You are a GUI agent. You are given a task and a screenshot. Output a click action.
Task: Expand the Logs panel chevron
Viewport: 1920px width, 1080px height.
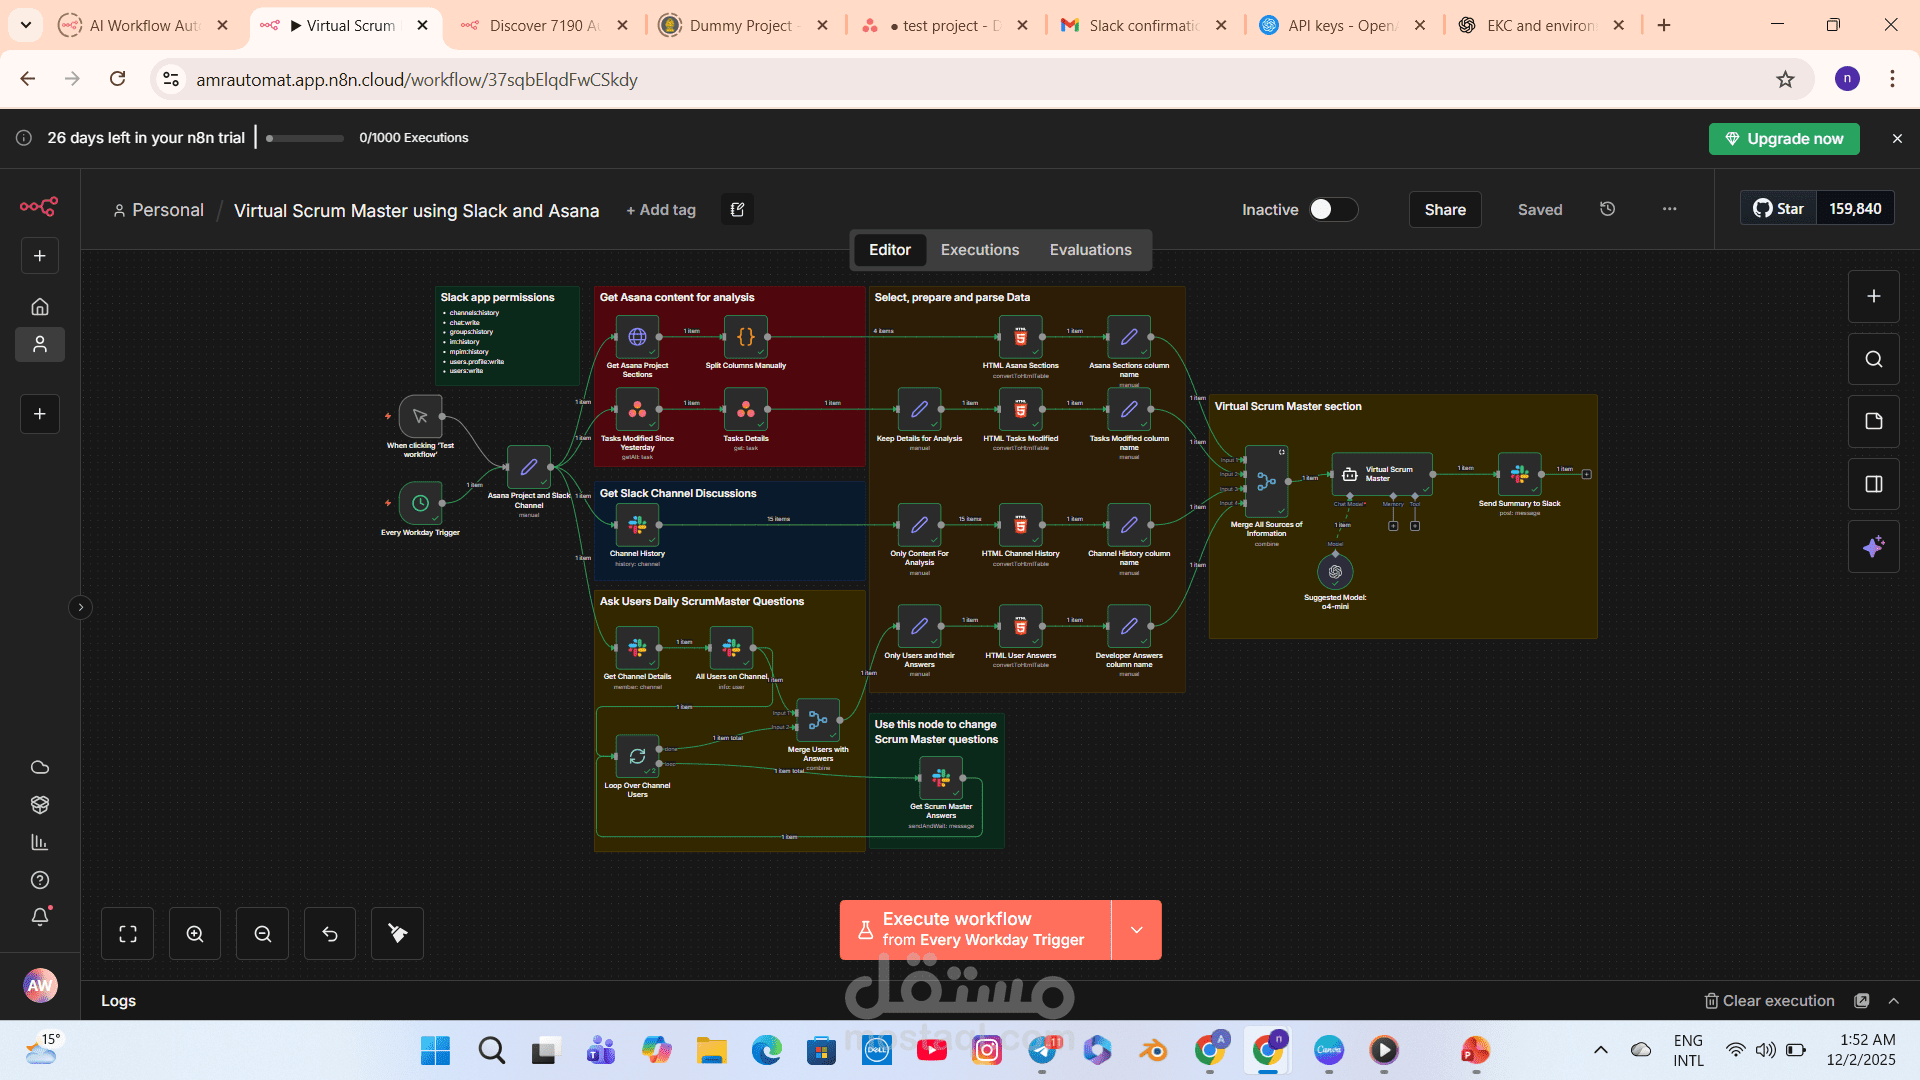click(1894, 1001)
